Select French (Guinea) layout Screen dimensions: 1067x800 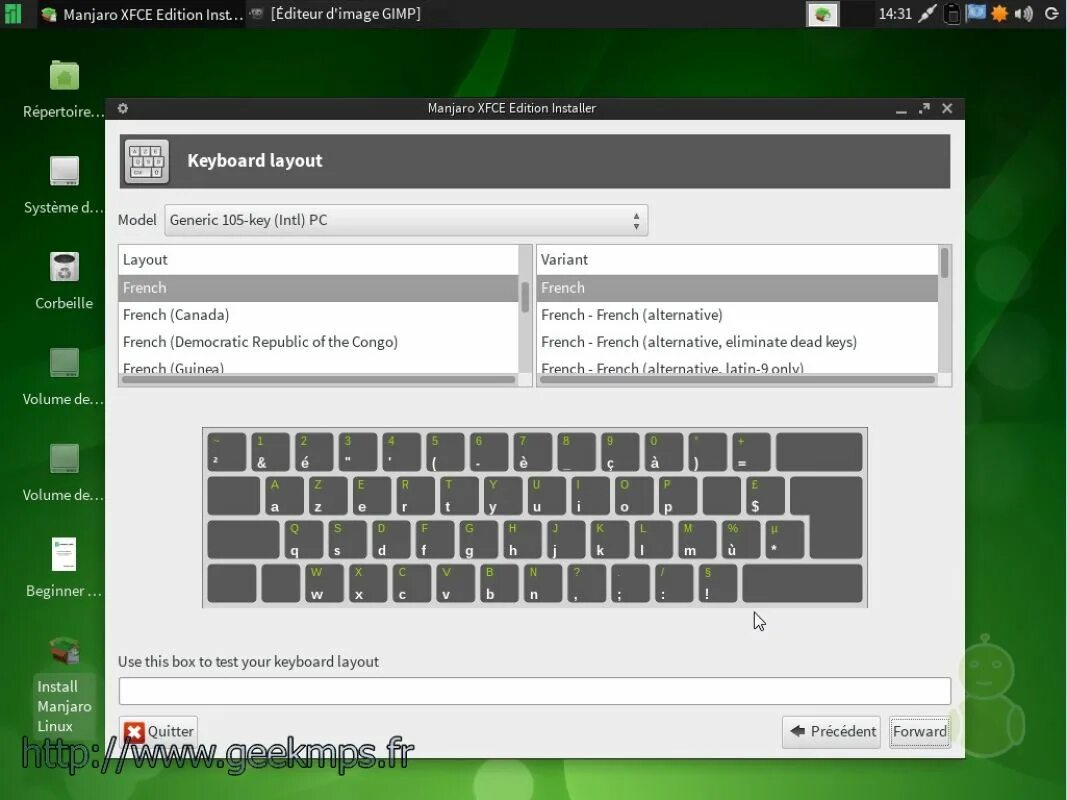(x=318, y=366)
